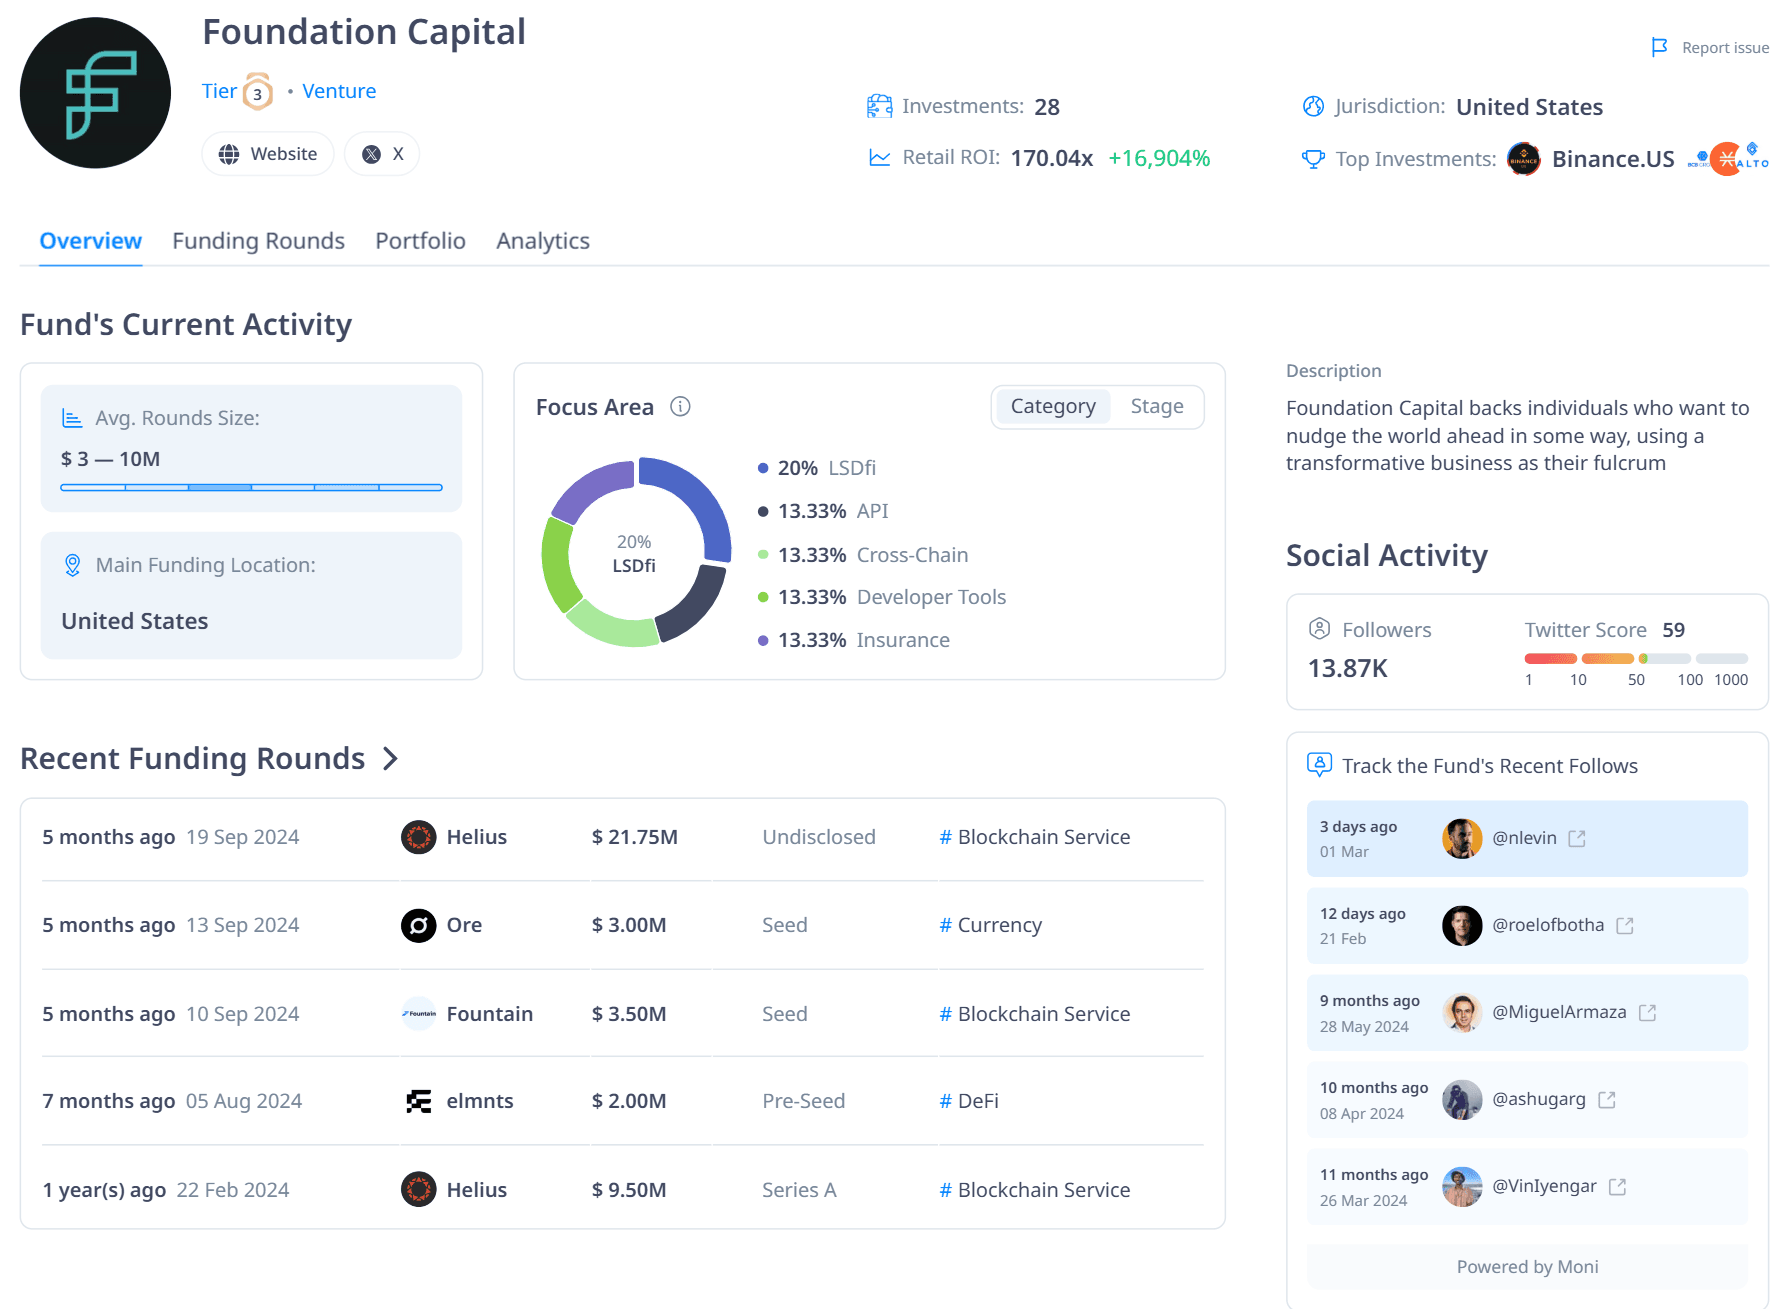Open @nlevin external link icon
Viewport: 1785px width, 1309px height.
click(1577, 838)
